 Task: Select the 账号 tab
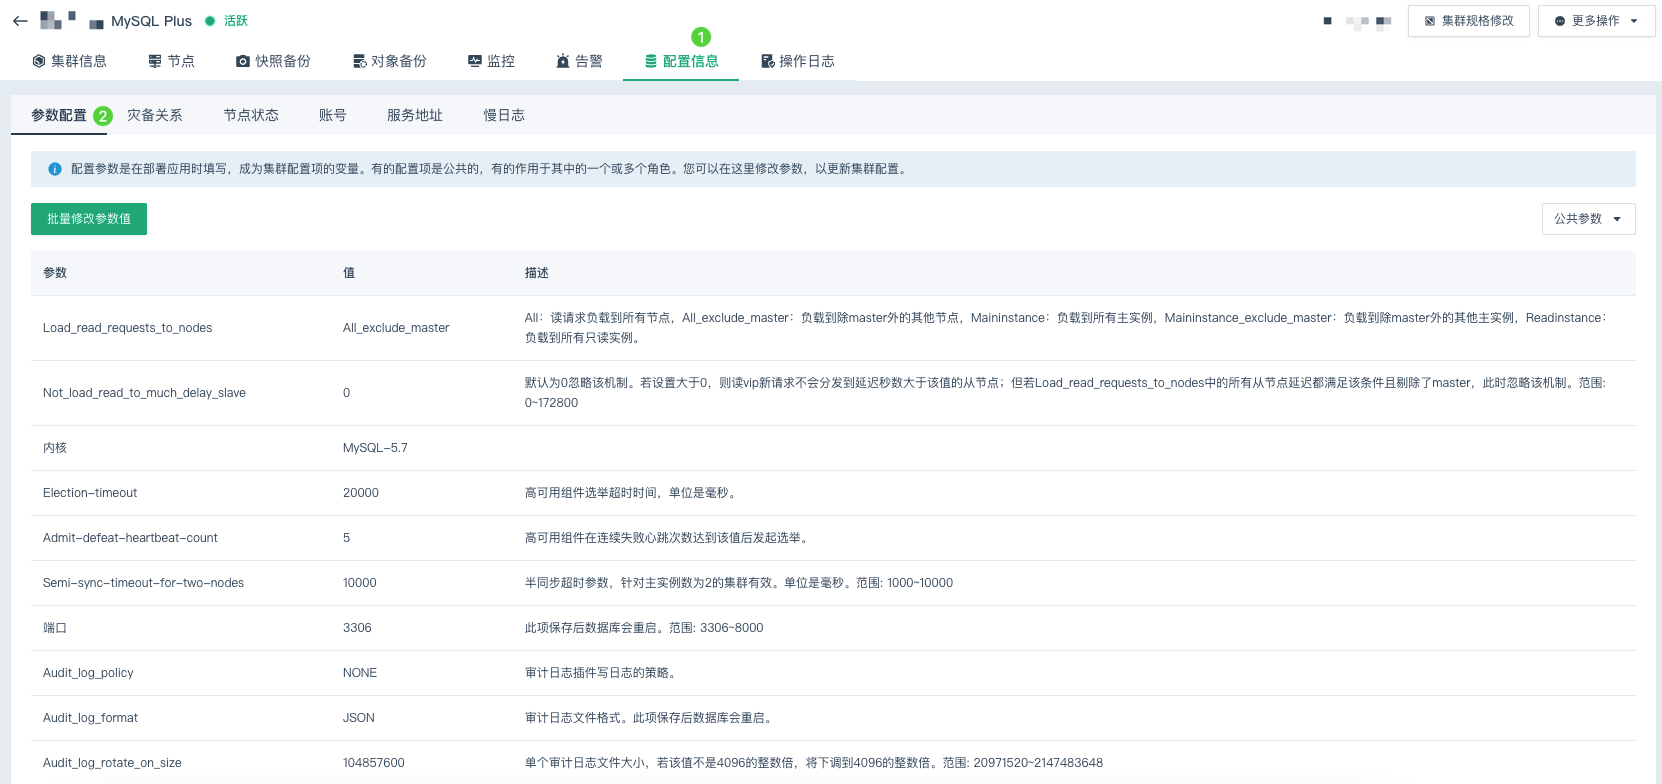333,115
